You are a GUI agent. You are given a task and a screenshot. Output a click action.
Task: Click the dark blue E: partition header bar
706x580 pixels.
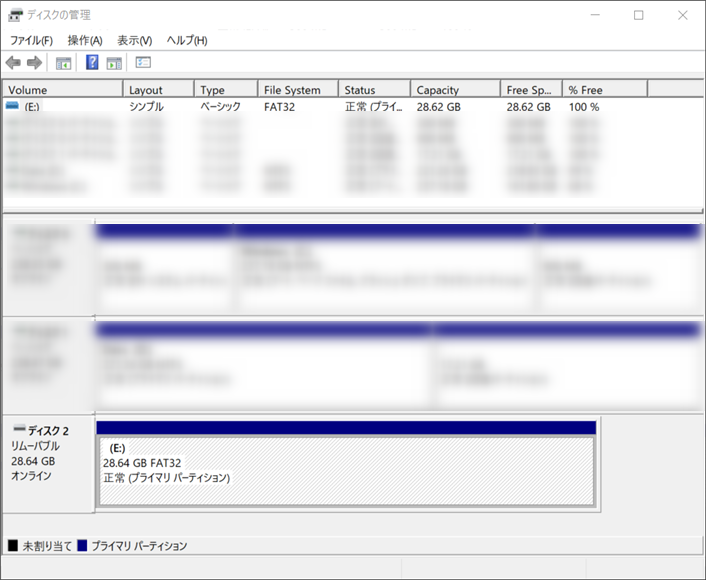[346, 428]
